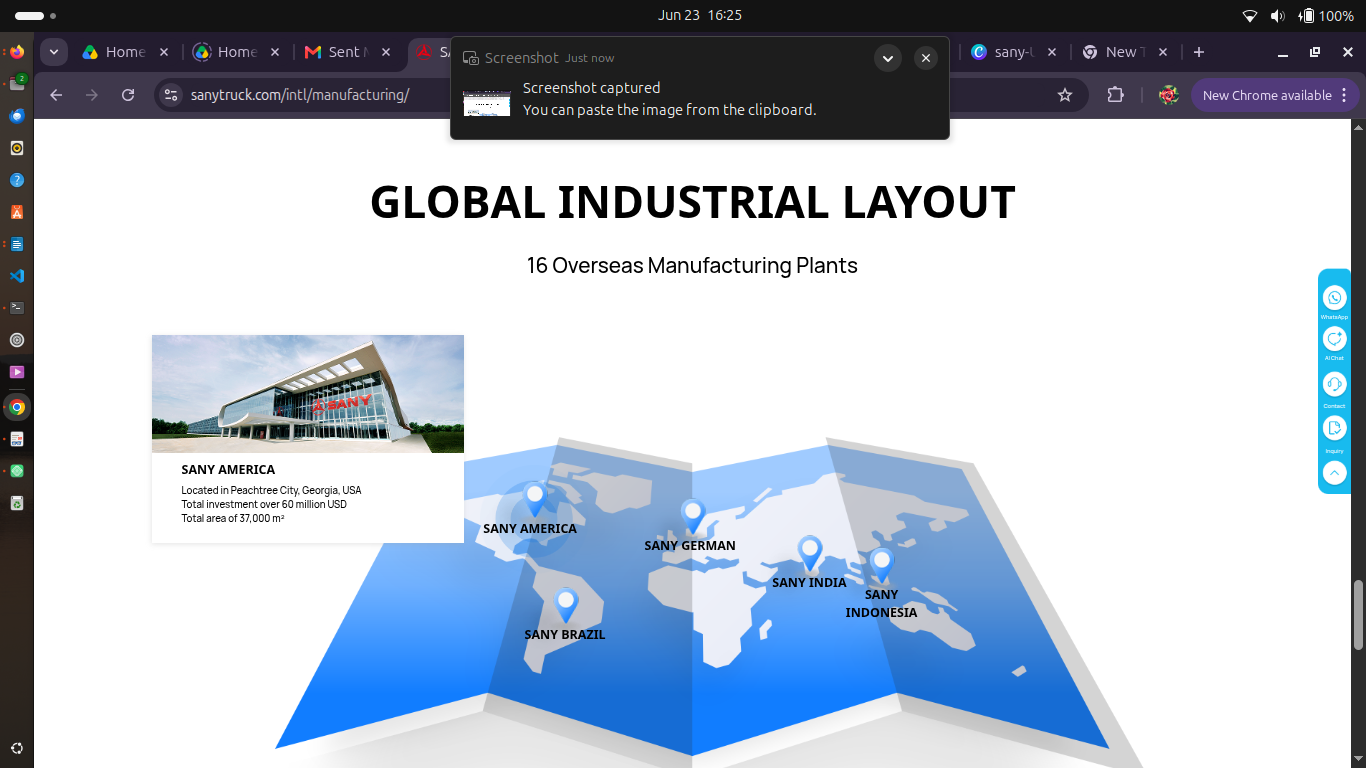This screenshot has height=768, width=1366.
Task: Open Terminal from the dock
Action: point(17,308)
